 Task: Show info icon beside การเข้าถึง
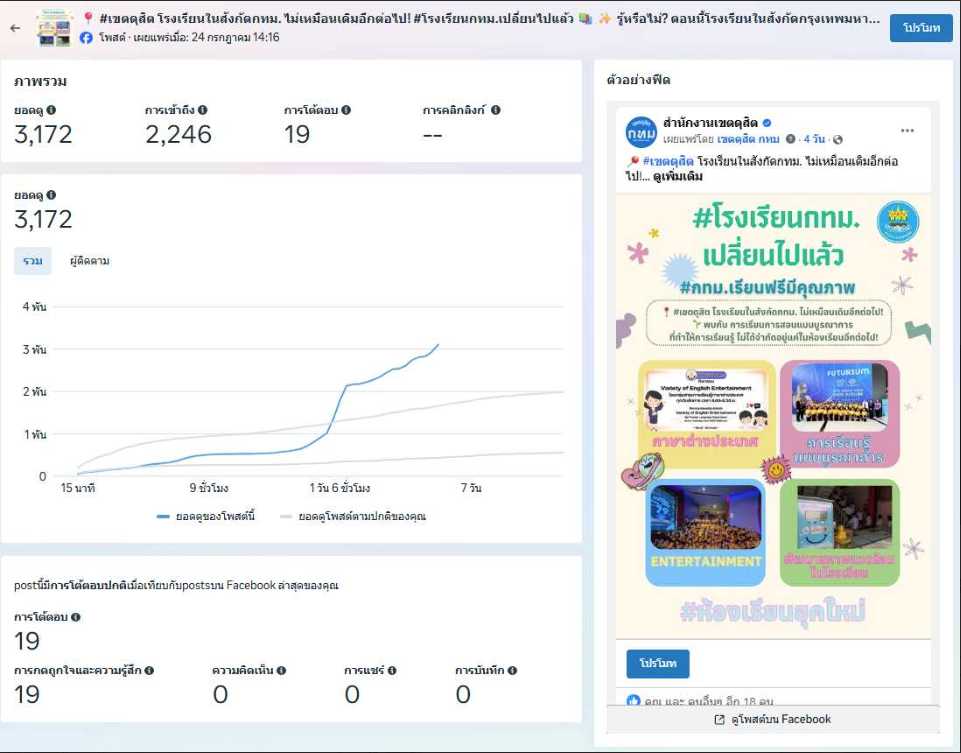pos(202,110)
